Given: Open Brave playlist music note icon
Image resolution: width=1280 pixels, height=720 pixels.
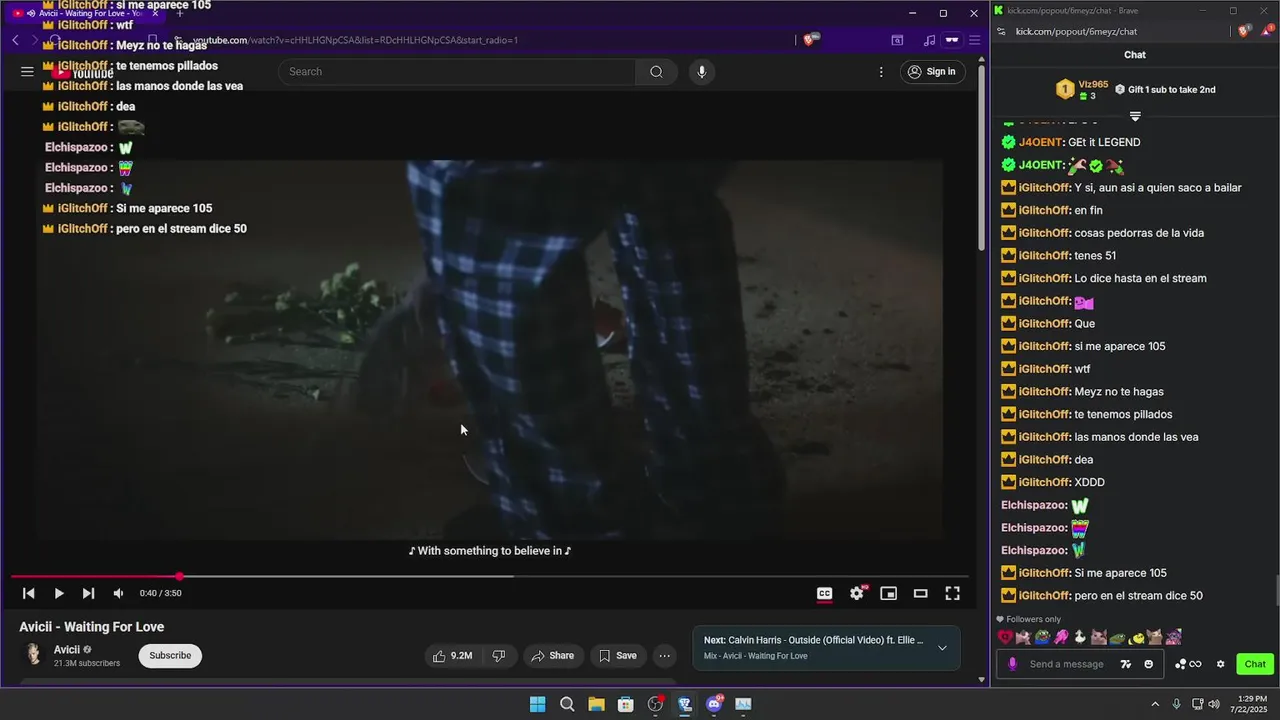Looking at the screenshot, I should [929, 40].
